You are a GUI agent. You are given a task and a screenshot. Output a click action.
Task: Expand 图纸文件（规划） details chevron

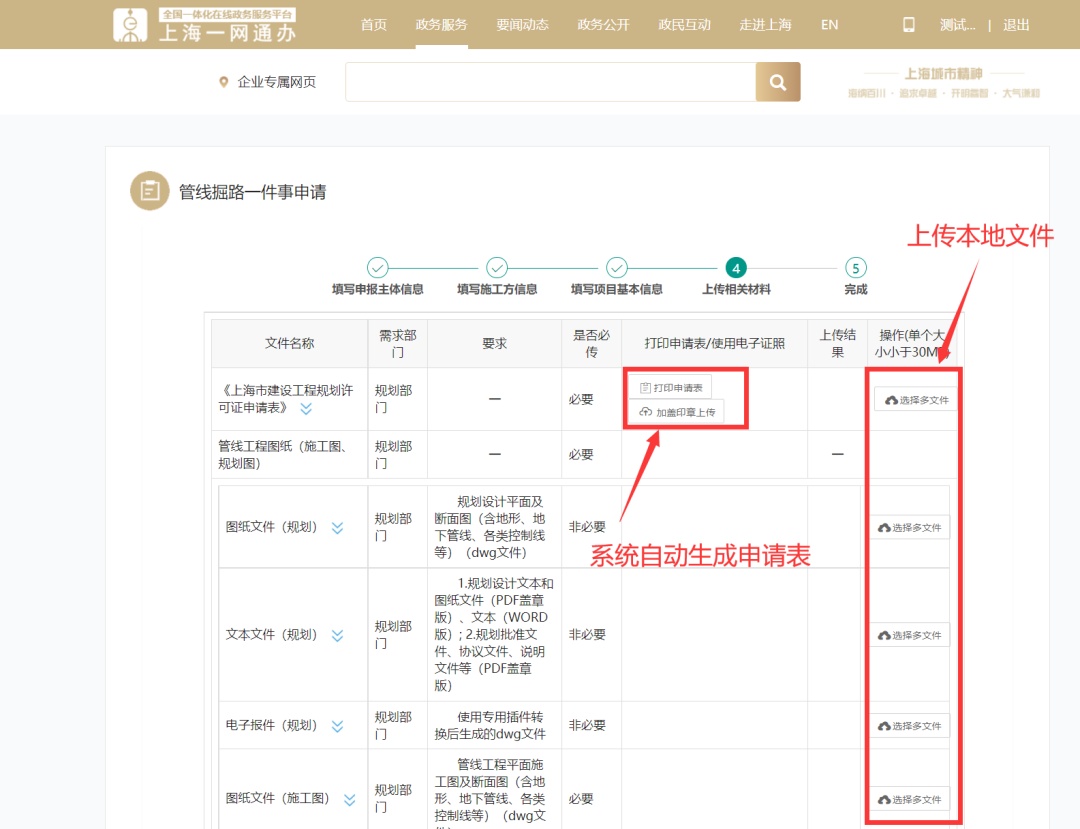337,528
